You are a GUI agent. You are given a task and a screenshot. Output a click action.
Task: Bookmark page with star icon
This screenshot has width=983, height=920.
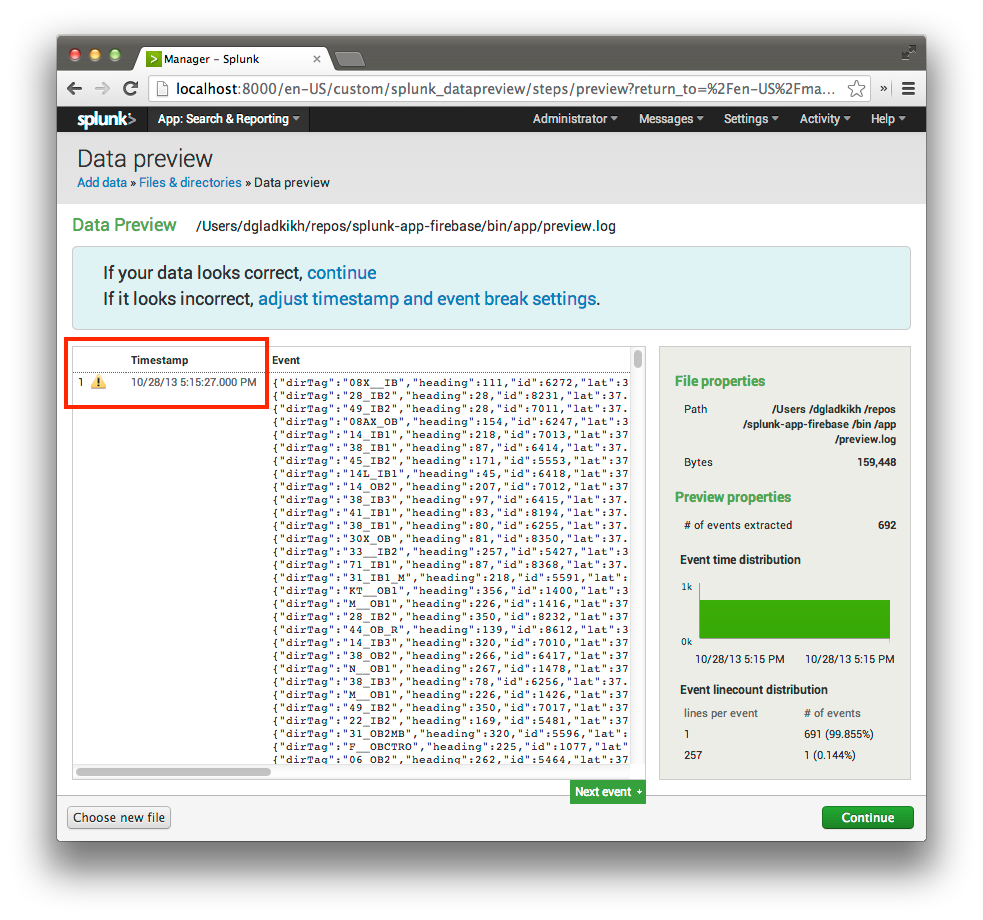click(x=856, y=88)
